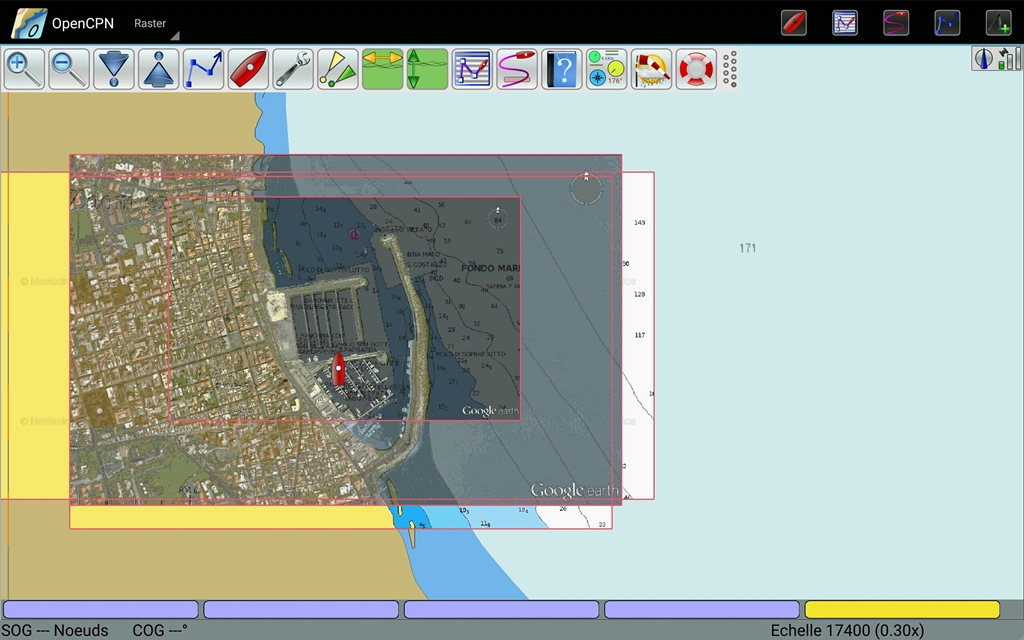
Task: Open the Raster chart type dropdown
Action: (x=155, y=24)
